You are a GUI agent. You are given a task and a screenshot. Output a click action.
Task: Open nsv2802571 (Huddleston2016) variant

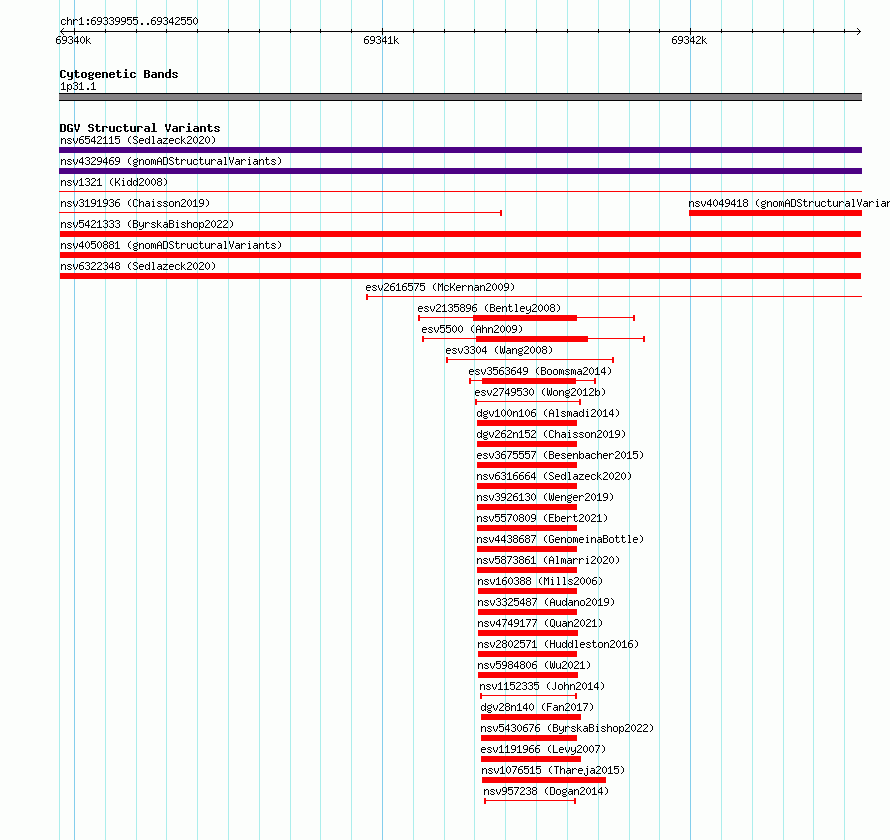tap(559, 644)
